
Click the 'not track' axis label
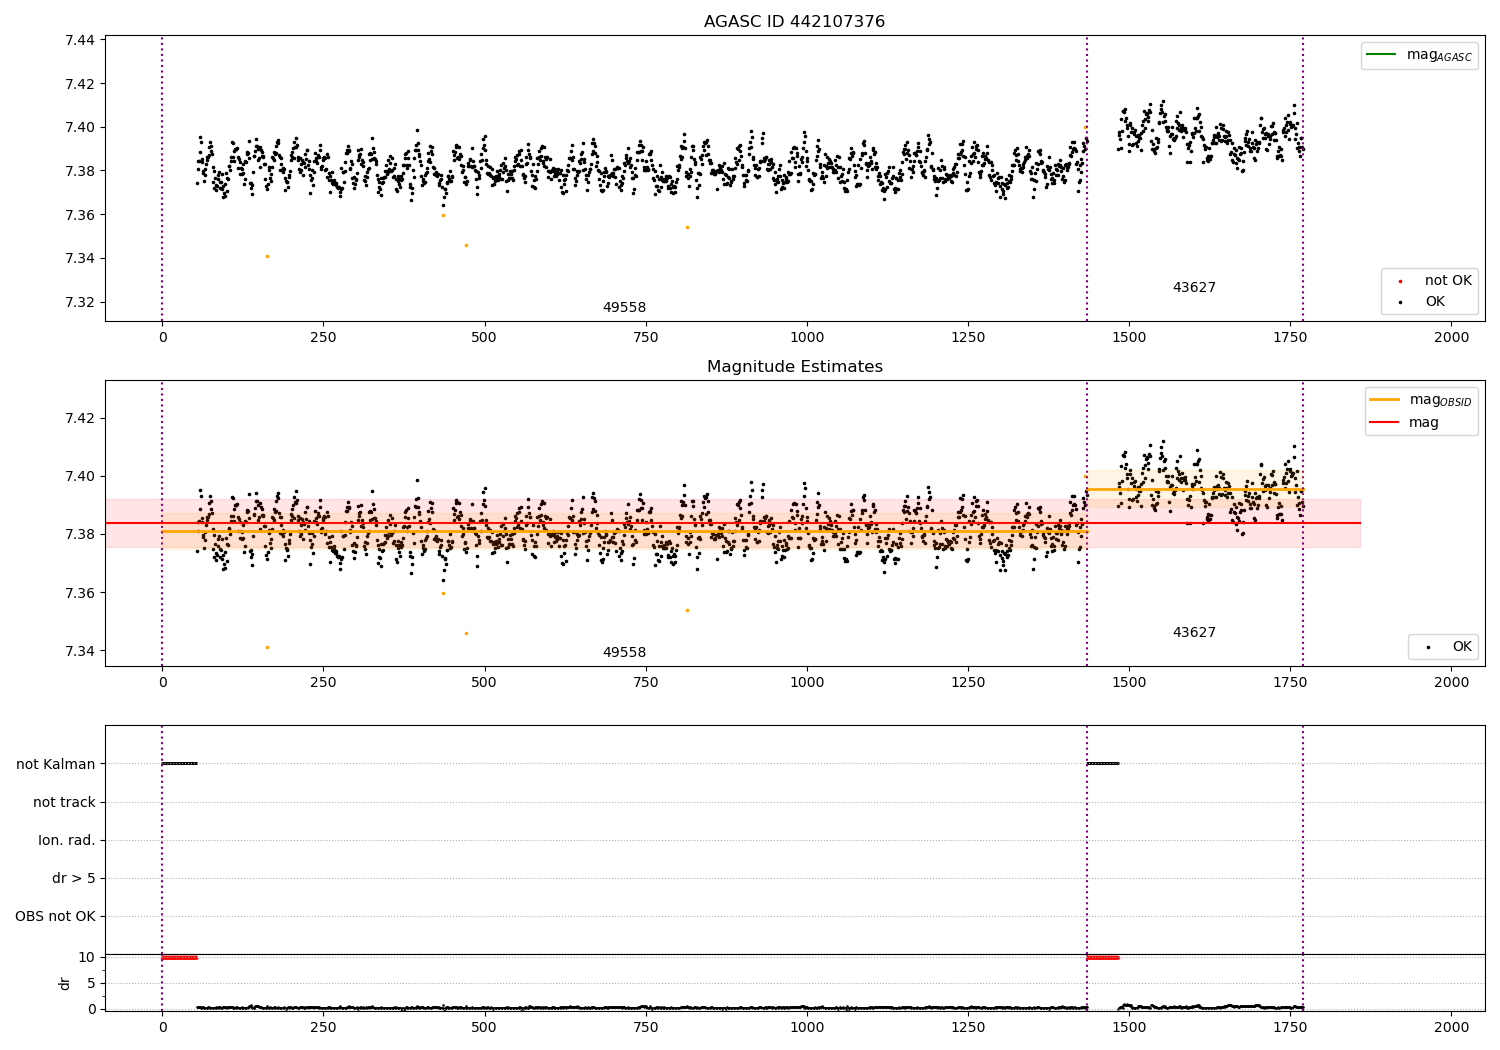(64, 802)
